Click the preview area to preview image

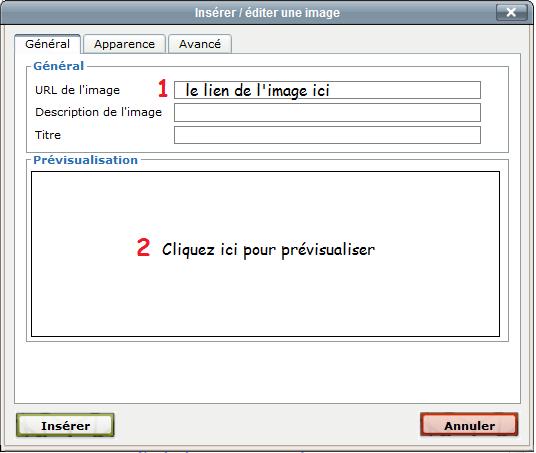coord(265,254)
